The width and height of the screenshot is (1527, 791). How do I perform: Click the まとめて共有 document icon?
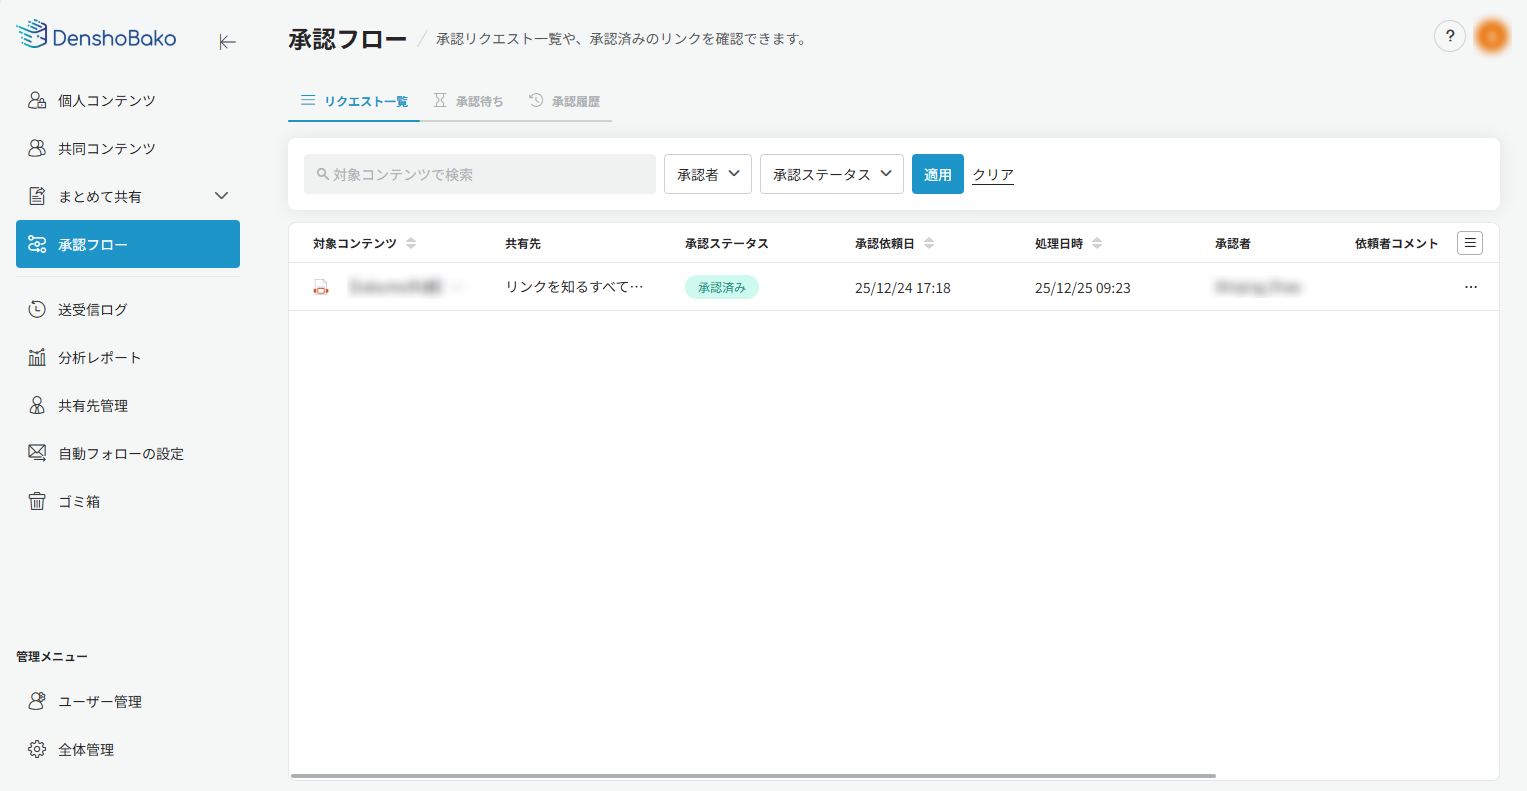point(37,196)
